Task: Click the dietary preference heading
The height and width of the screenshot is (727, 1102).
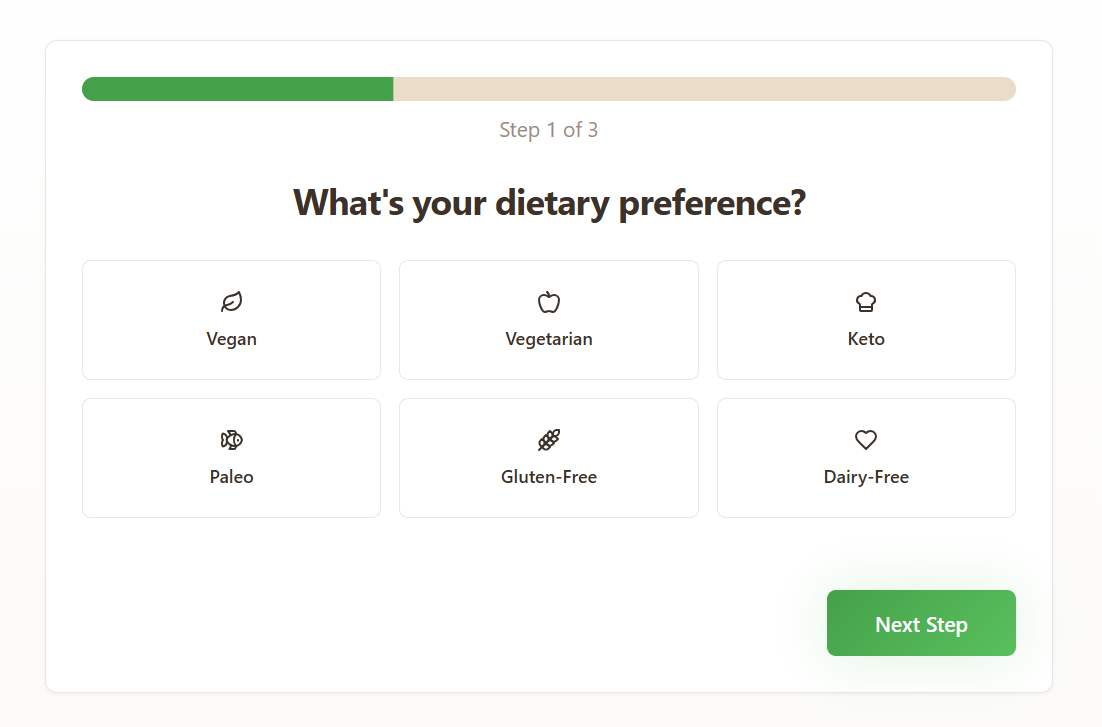Action: coord(549,203)
